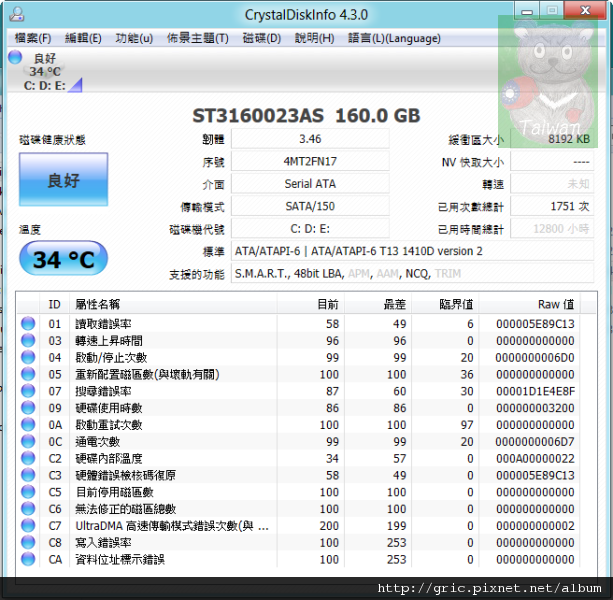Viewport: 613px width, 600px height.
Task: Click raw value 000A00000022
Action: pos(535,459)
